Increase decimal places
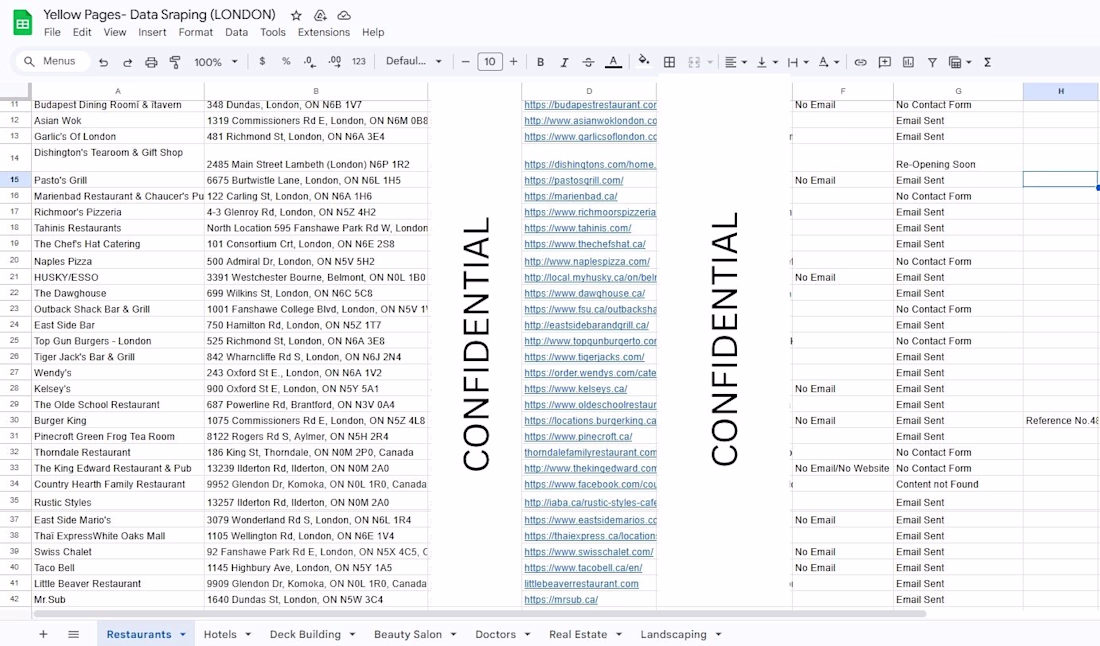 coord(335,62)
